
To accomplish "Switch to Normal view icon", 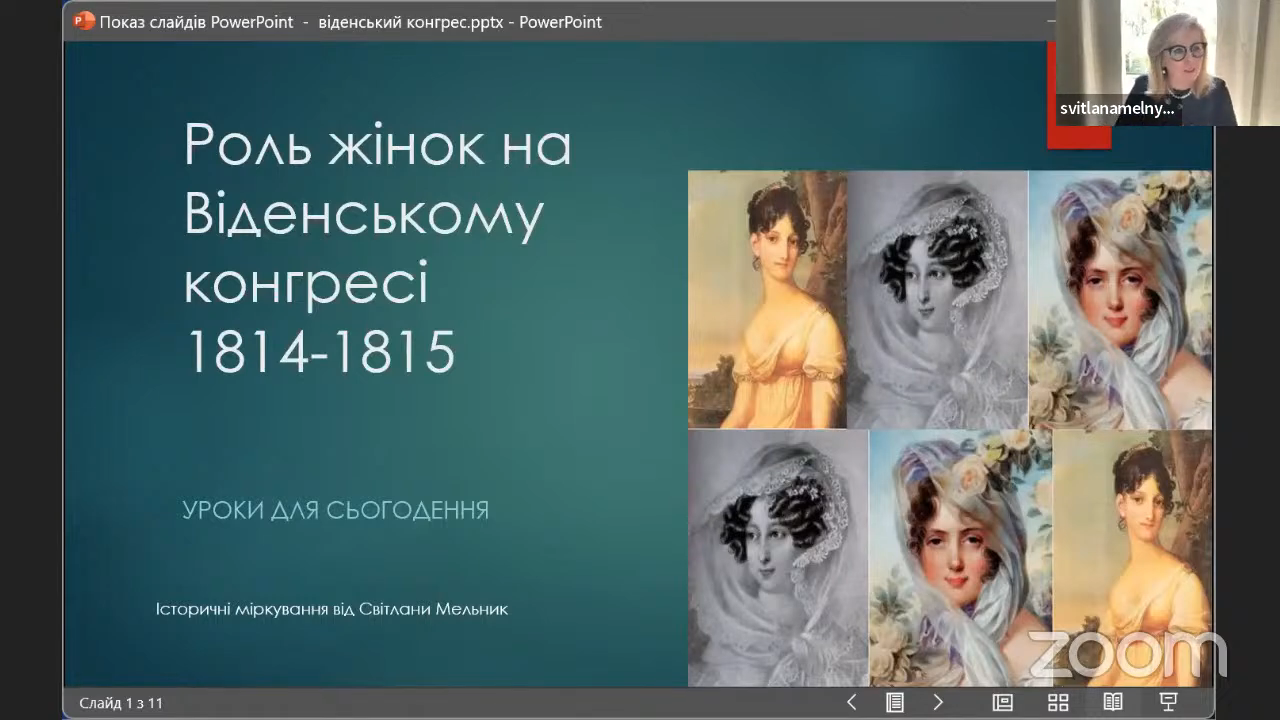I will coord(1002,702).
